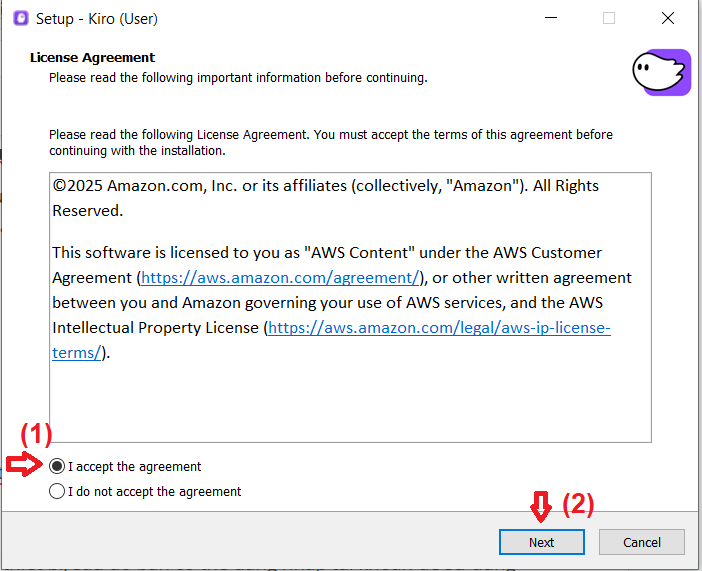
Task: Minimize the Kiro Setup window
Action: 551,18
